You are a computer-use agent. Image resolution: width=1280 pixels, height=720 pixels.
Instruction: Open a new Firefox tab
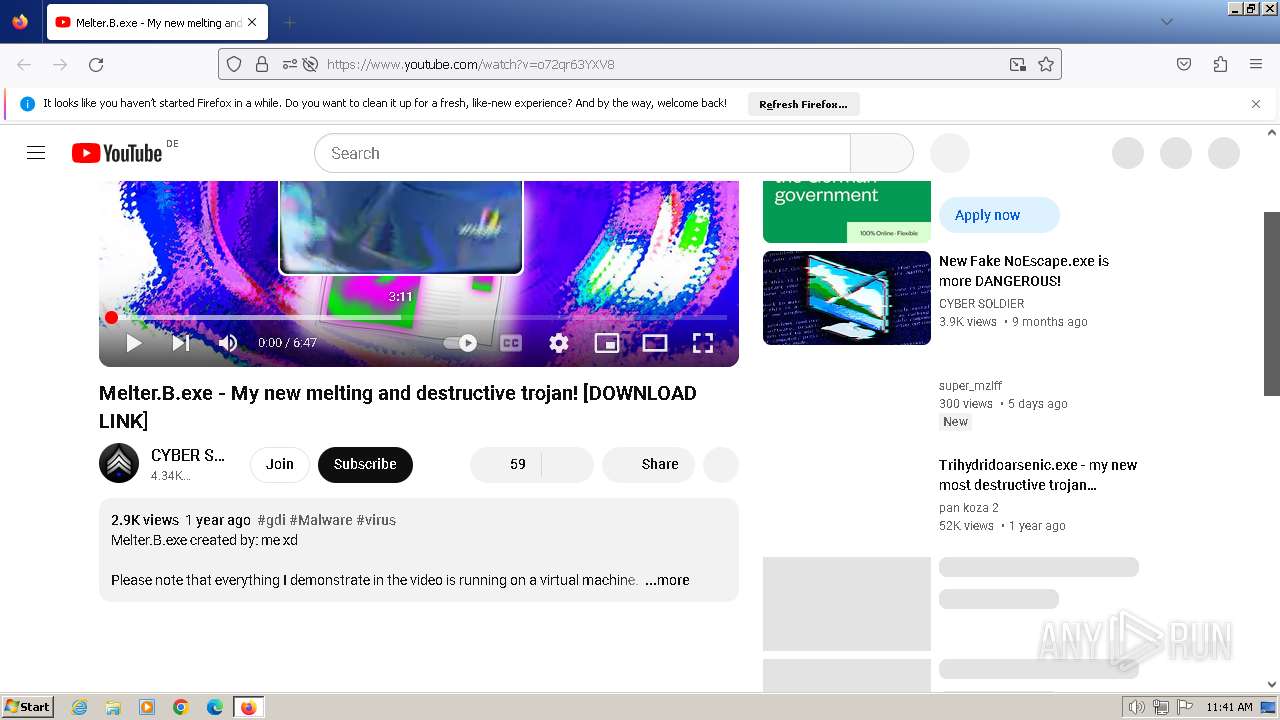[289, 22]
